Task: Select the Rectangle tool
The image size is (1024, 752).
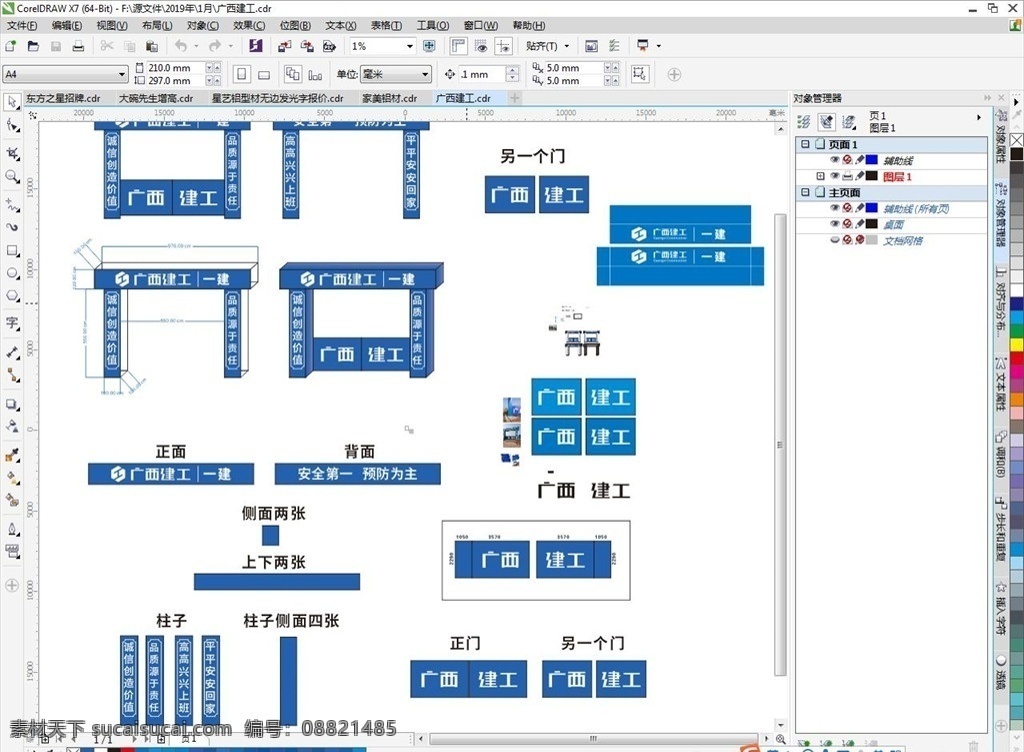Action: click(12, 251)
